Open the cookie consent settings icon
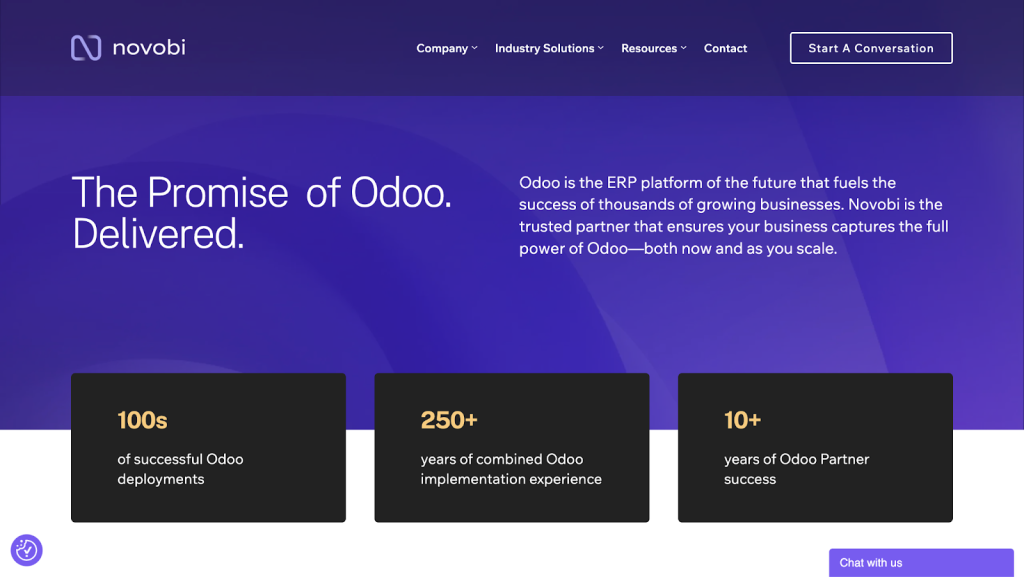 (x=27, y=550)
